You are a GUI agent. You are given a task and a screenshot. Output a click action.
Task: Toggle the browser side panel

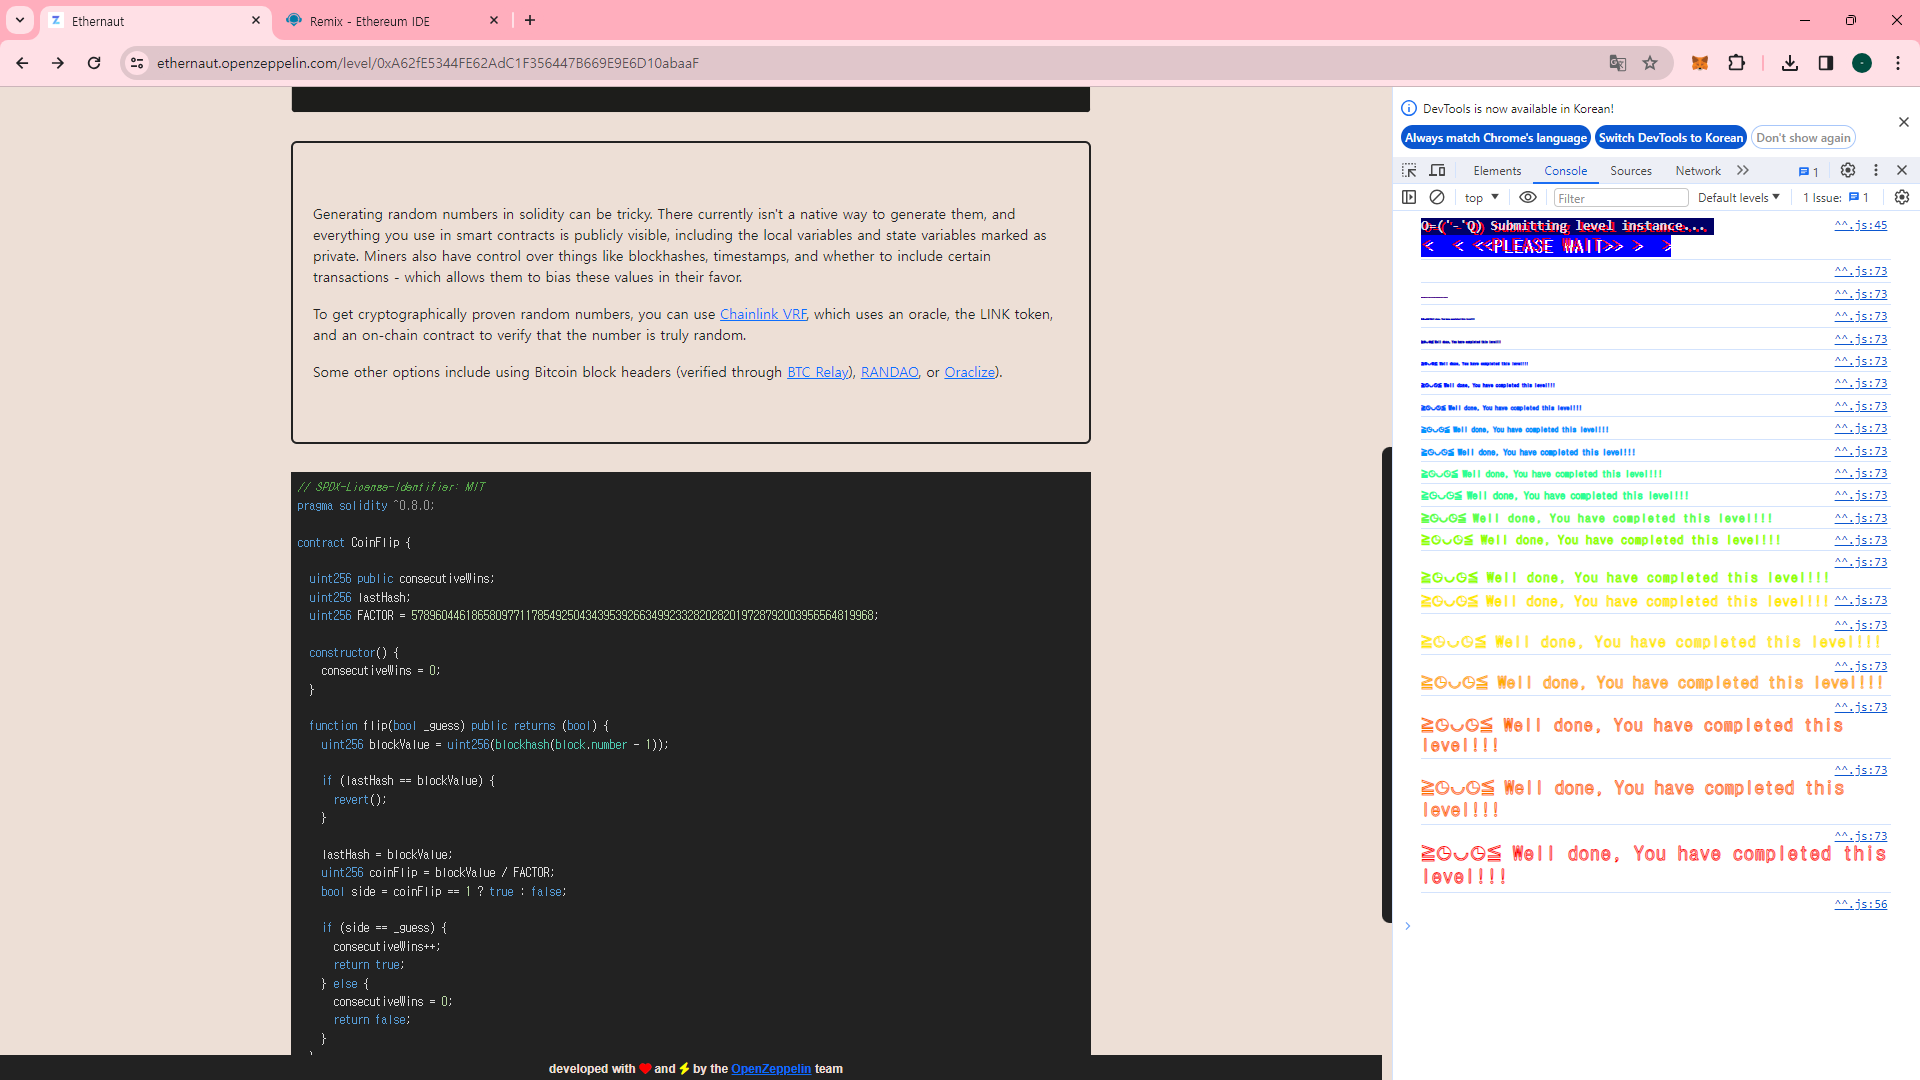pos(1826,63)
